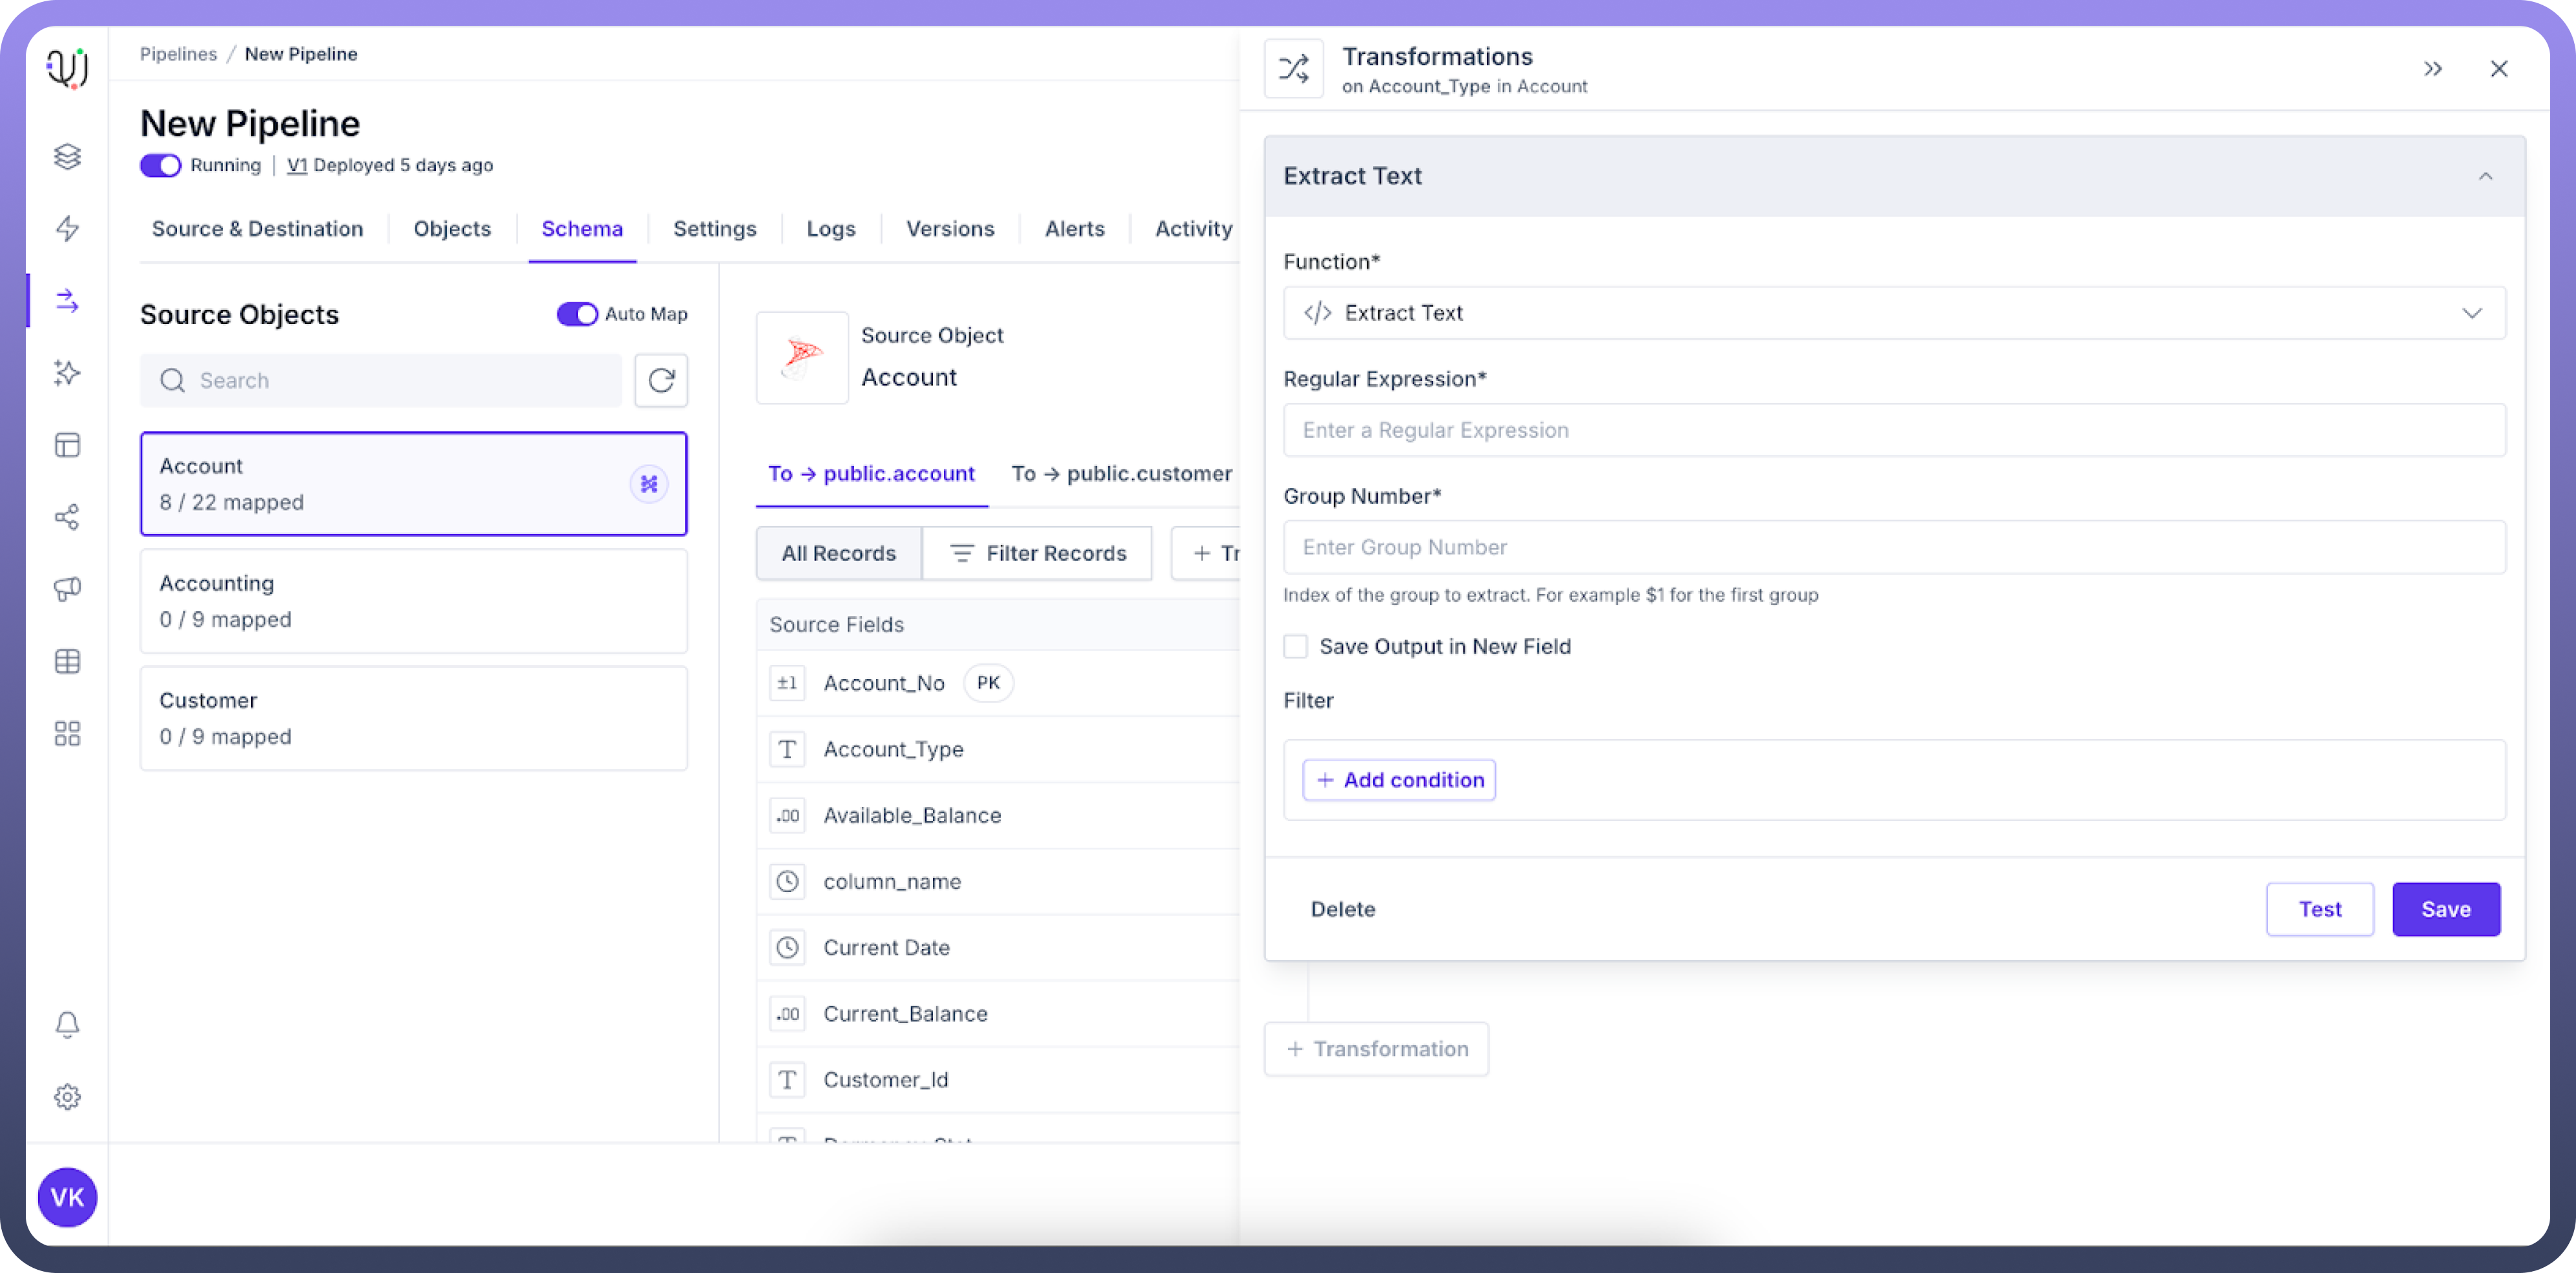Click the share nodes sidebar icon
The height and width of the screenshot is (1273, 2576).
[67, 517]
